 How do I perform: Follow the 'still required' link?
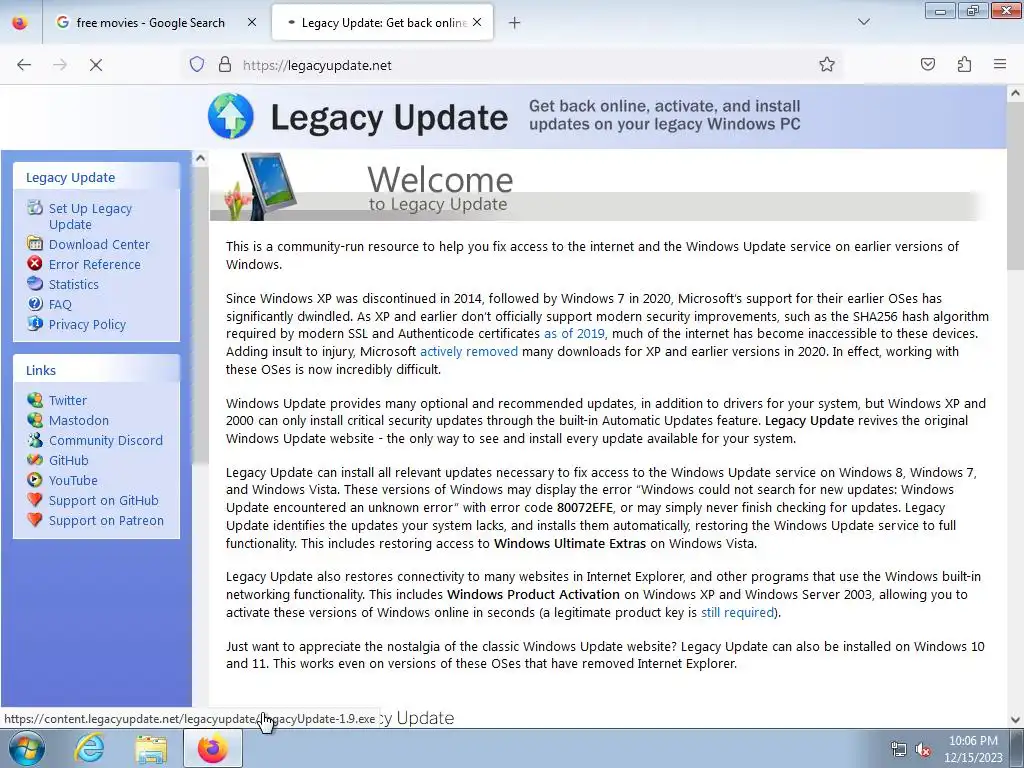tap(737, 613)
